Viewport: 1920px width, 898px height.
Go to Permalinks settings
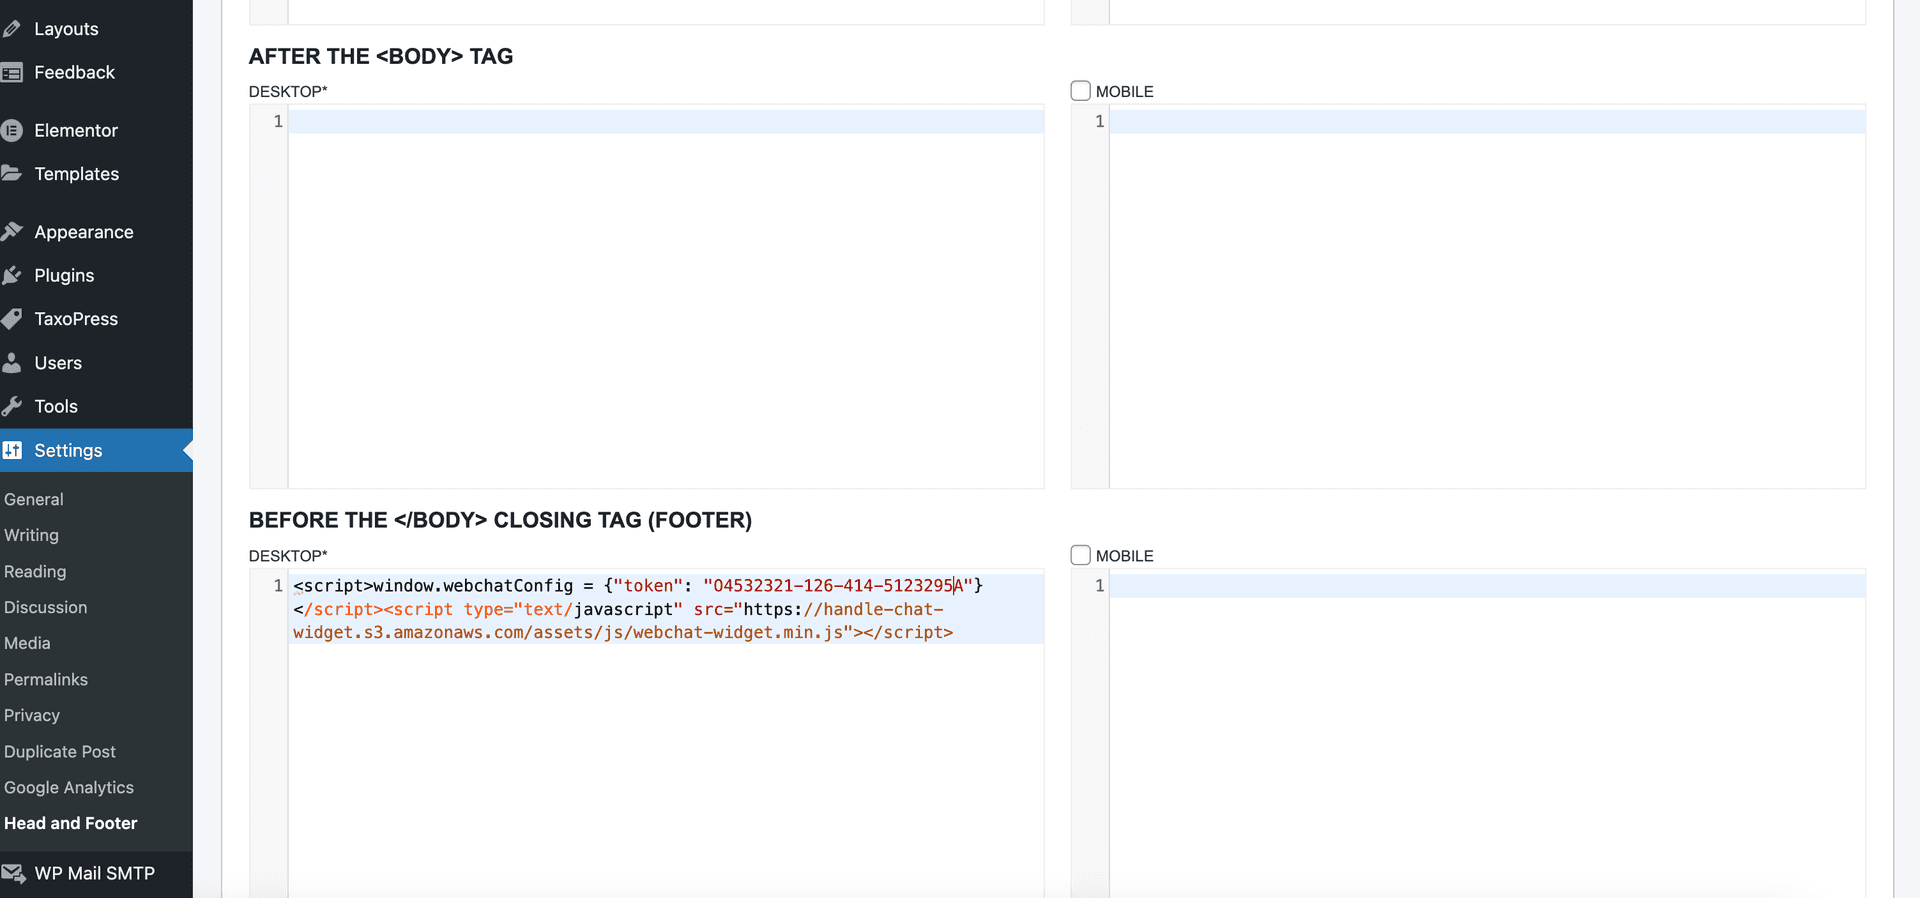pyautogui.click(x=46, y=679)
